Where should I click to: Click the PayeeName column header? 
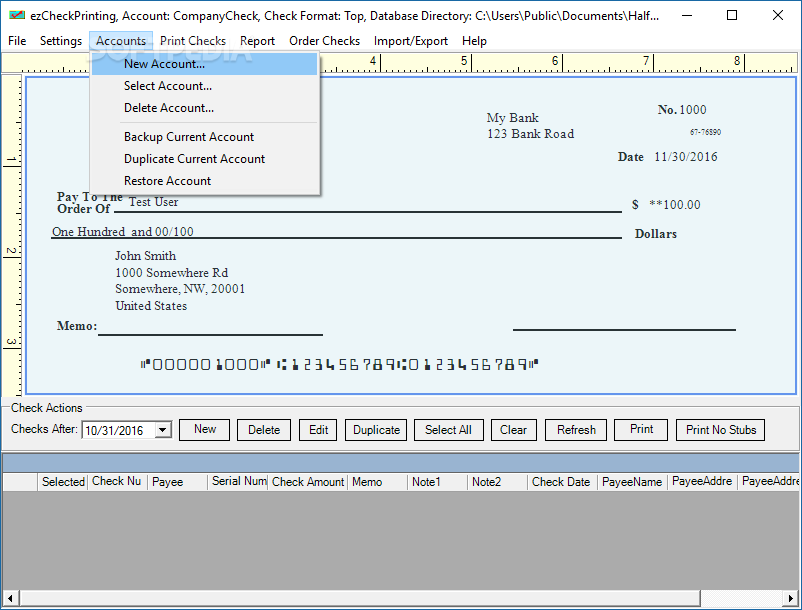(x=632, y=482)
